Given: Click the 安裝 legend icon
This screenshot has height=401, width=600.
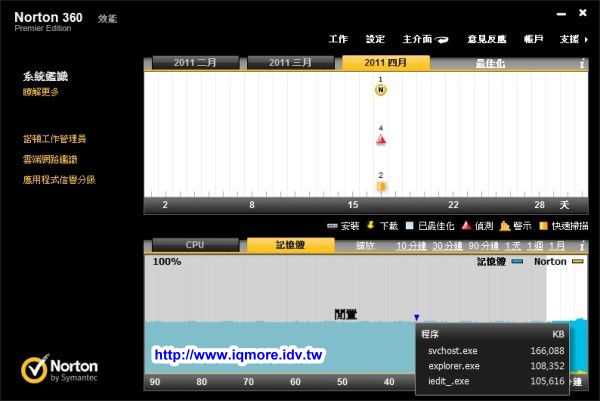Looking at the screenshot, I should click(332, 226).
